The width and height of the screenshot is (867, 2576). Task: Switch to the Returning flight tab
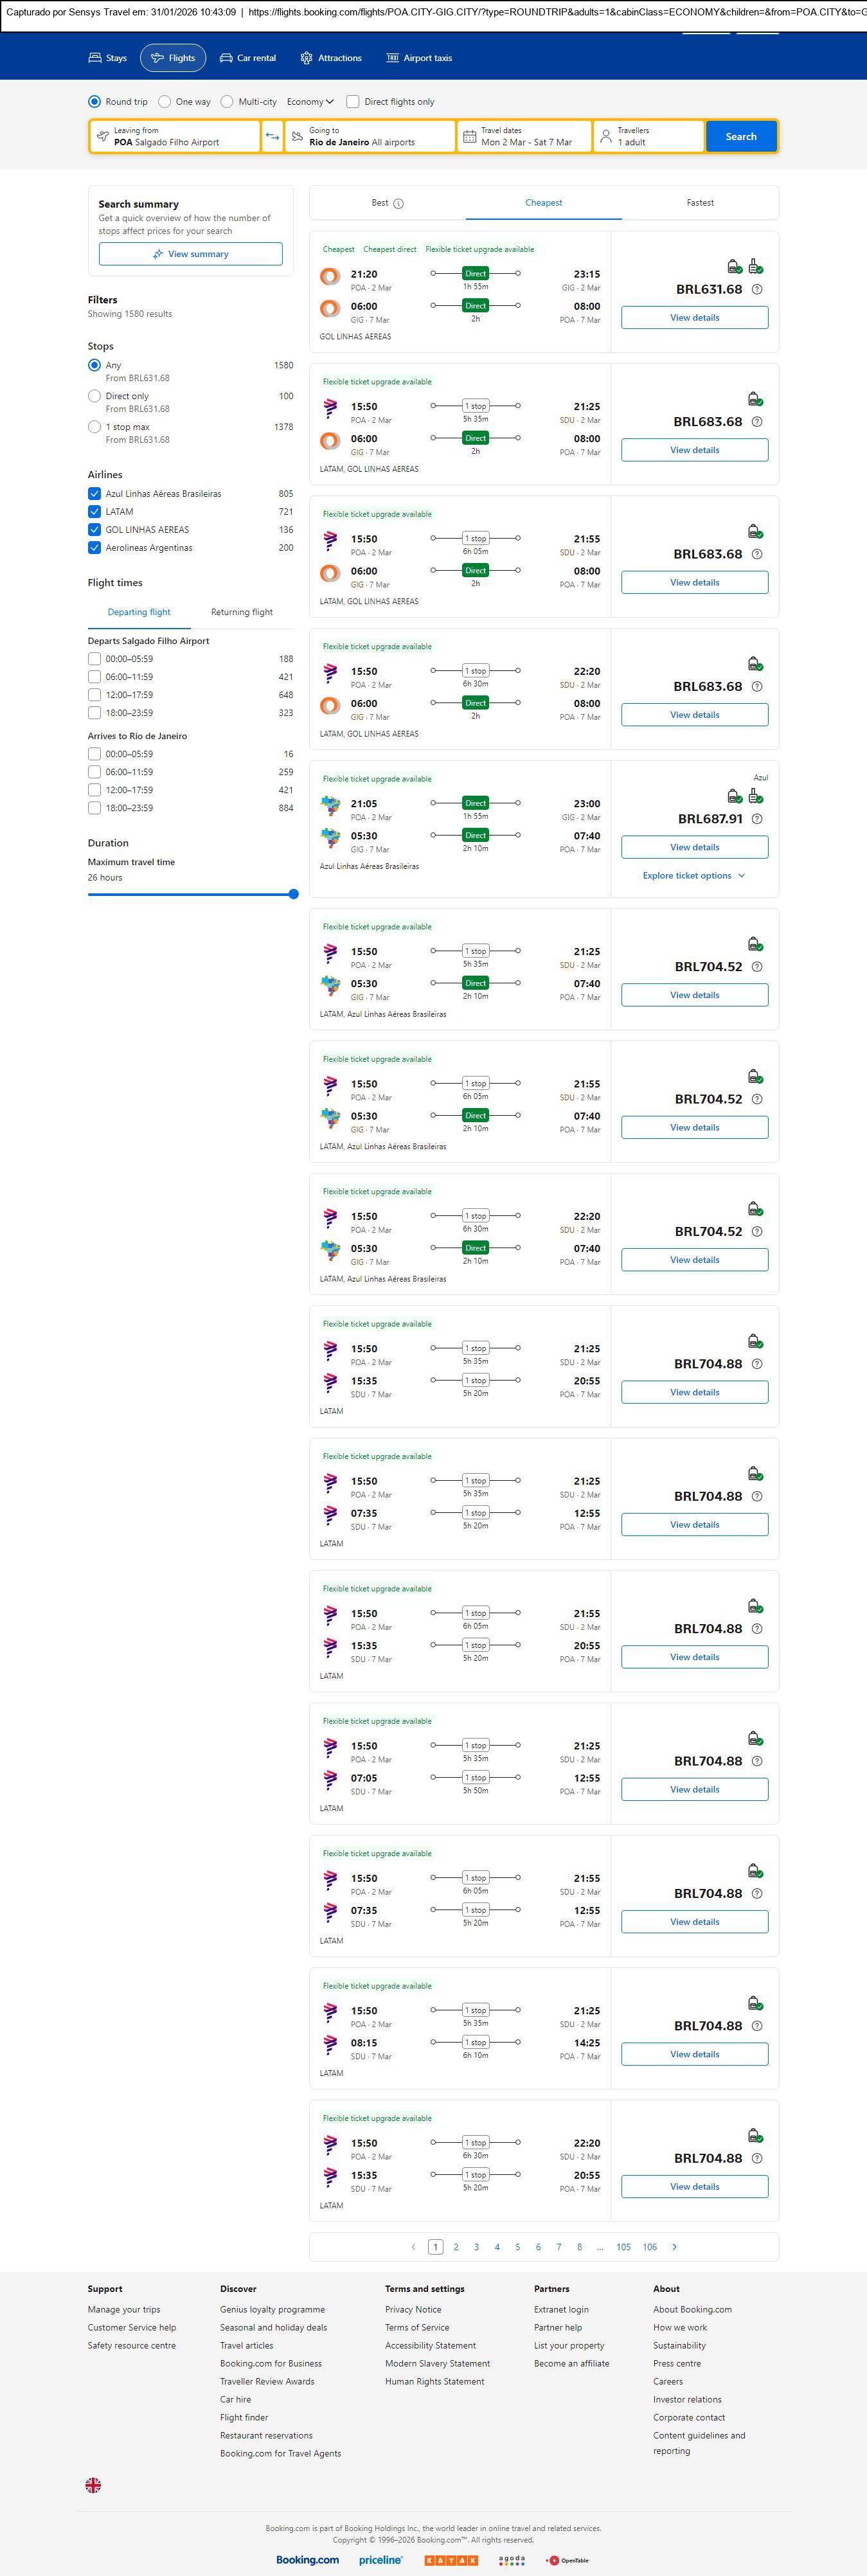[241, 612]
